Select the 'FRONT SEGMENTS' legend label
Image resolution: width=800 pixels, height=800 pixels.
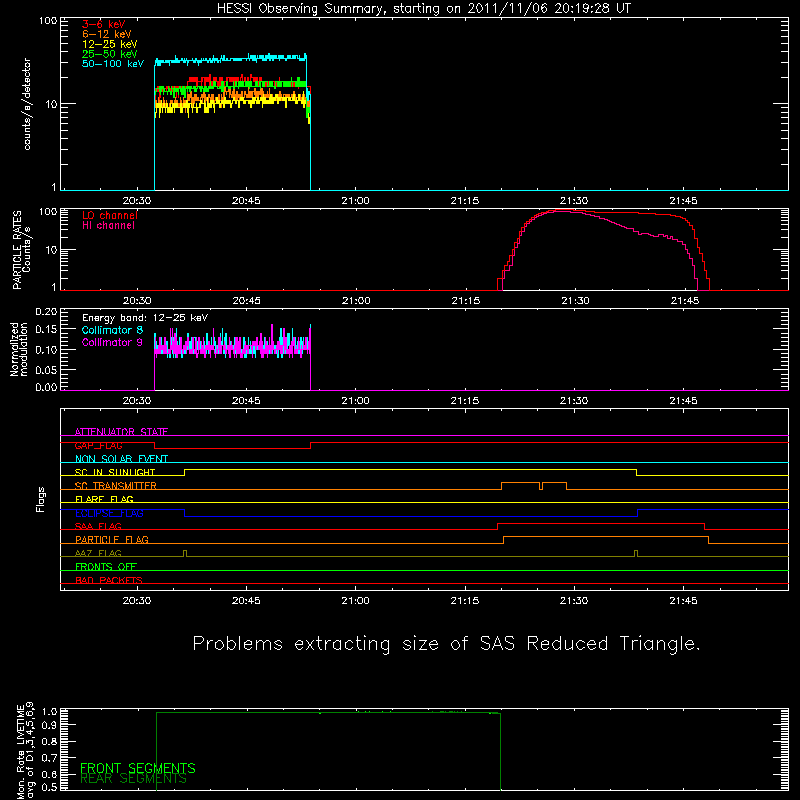tap(138, 768)
